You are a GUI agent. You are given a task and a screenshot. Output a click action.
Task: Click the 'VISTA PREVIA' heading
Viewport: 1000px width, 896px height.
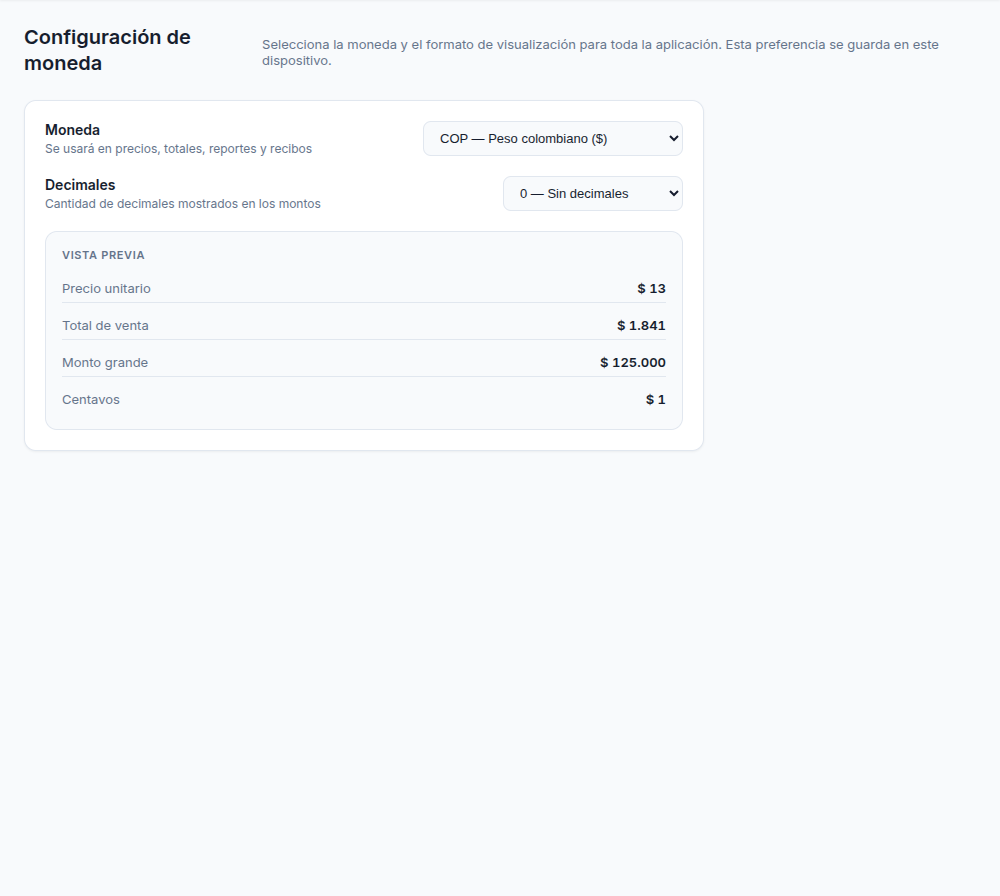pyautogui.click(x=103, y=255)
